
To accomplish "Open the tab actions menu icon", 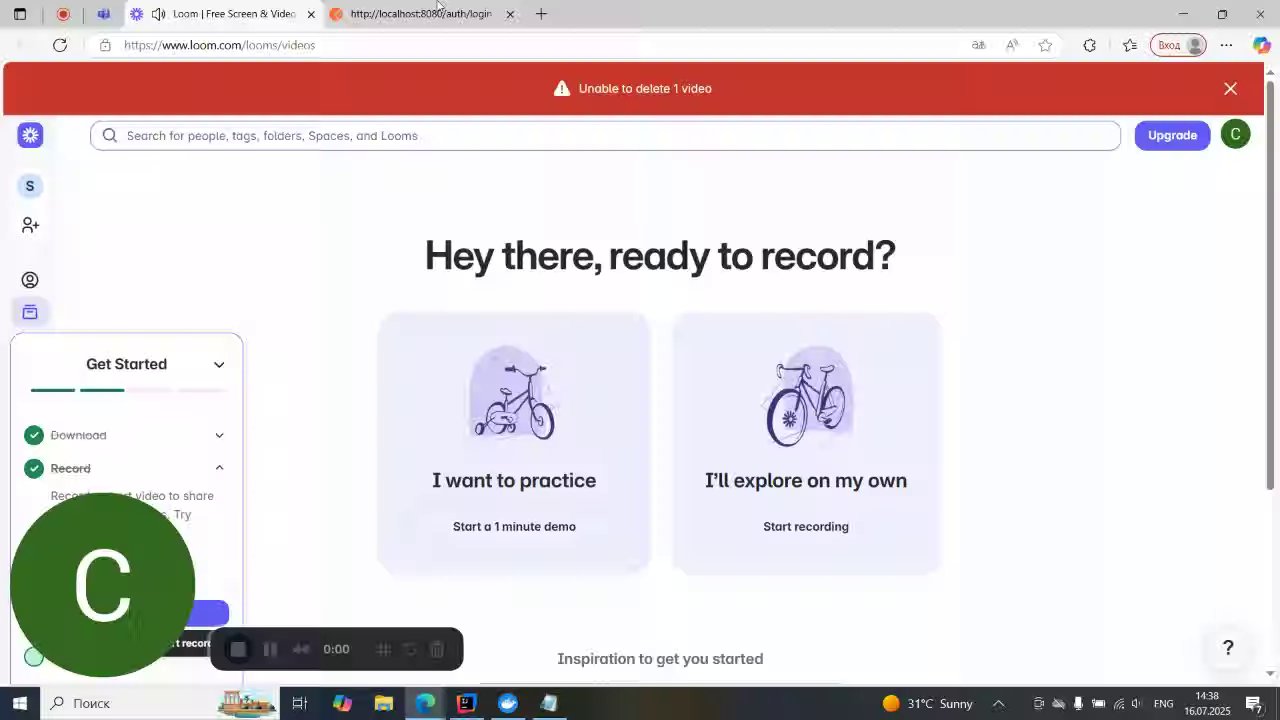I will pyautogui.click(x=20, y=14).
